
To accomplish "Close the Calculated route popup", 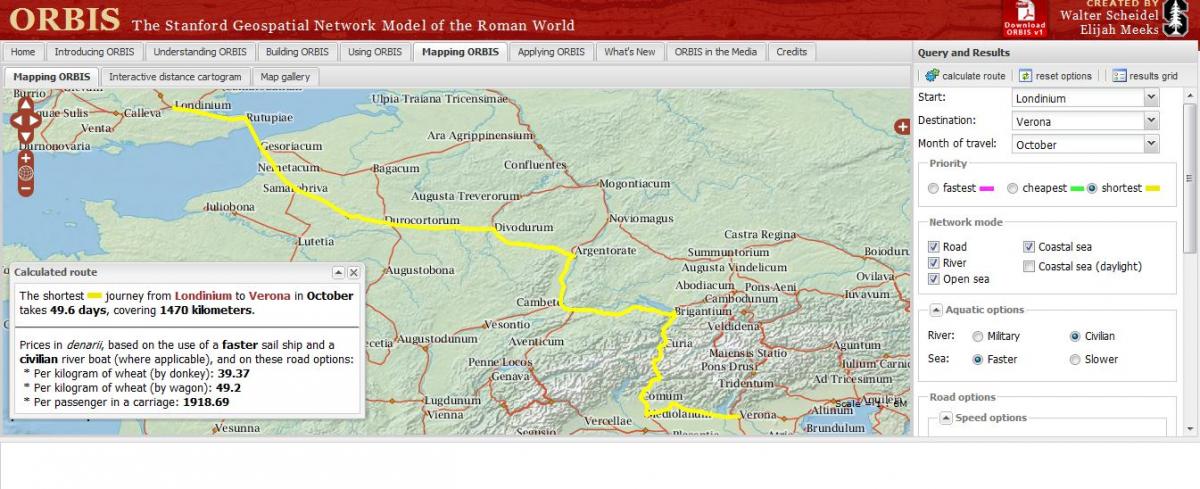I will 353,272.
